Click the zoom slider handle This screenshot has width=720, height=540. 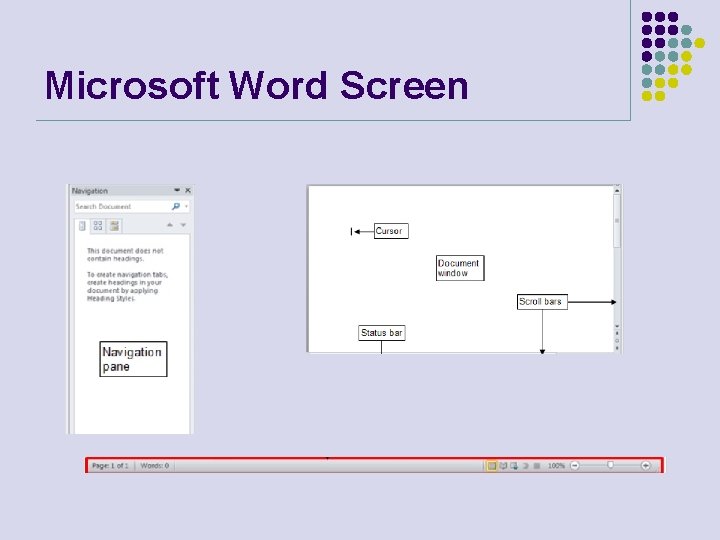610,465
